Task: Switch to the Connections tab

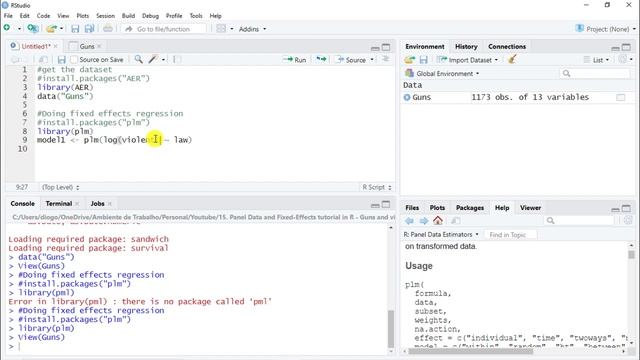Action: [507, 47]
